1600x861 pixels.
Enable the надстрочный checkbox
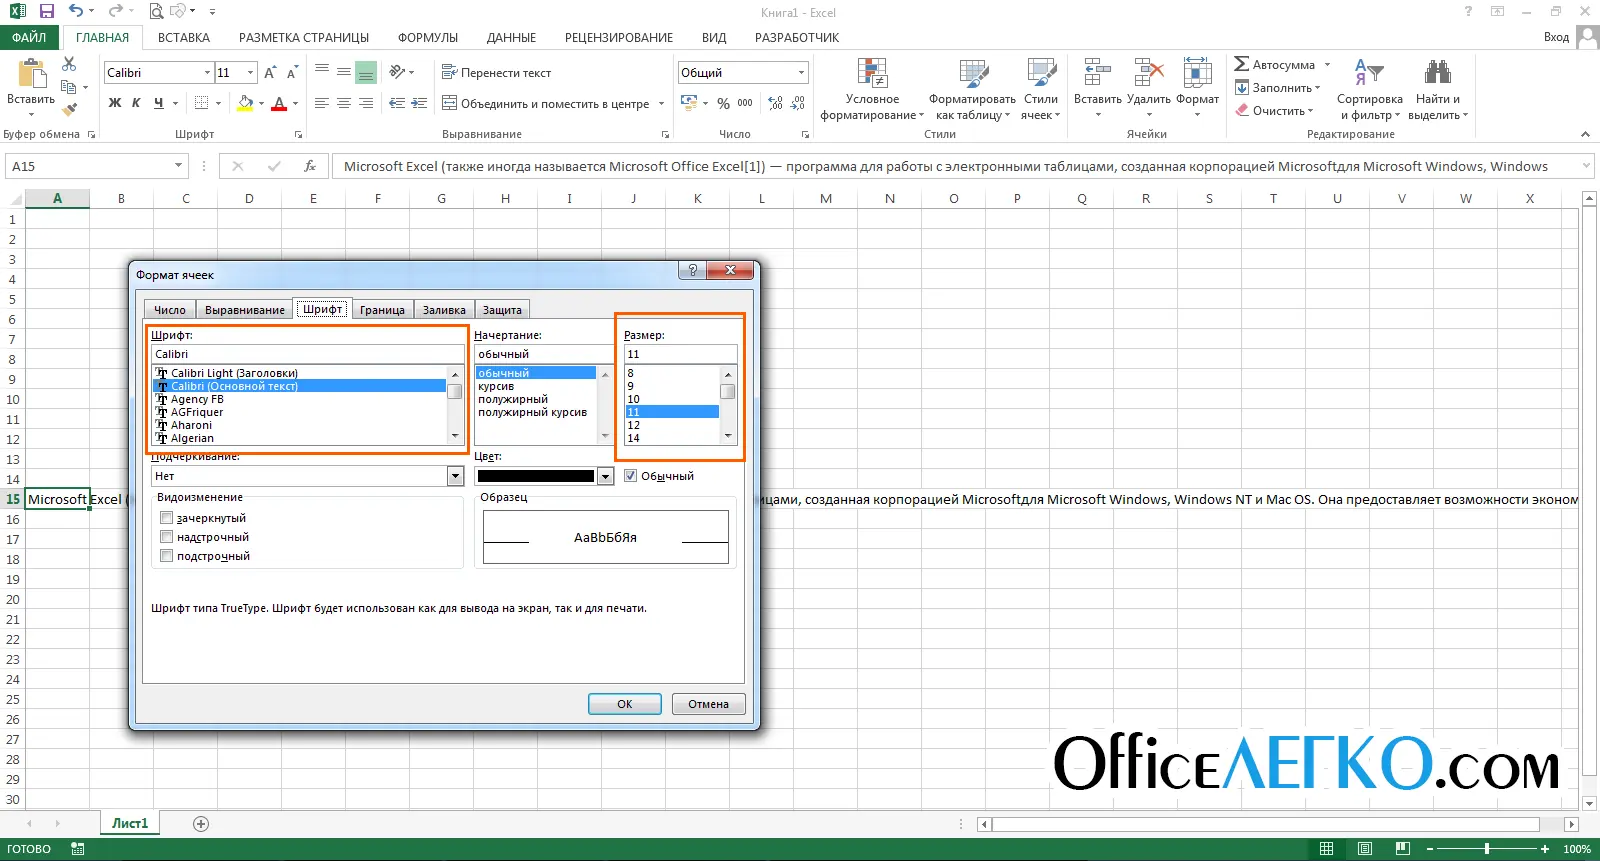(x=166, y=537)
